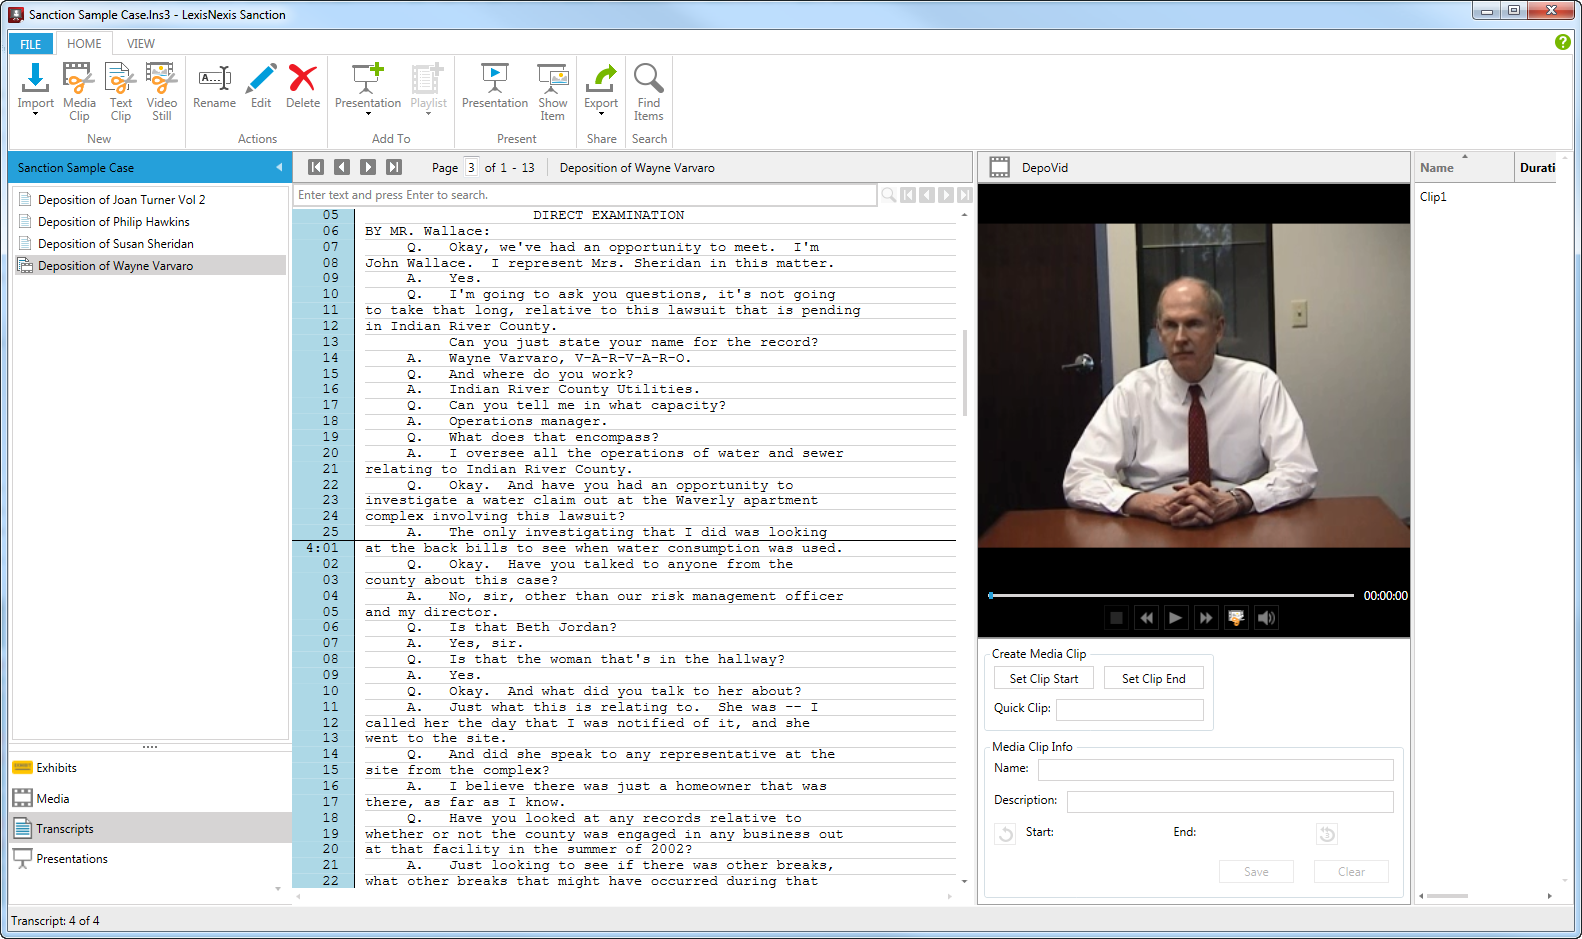Jump to the next search result
This screenshot has width=1582, height=939.
coord(946,195)
